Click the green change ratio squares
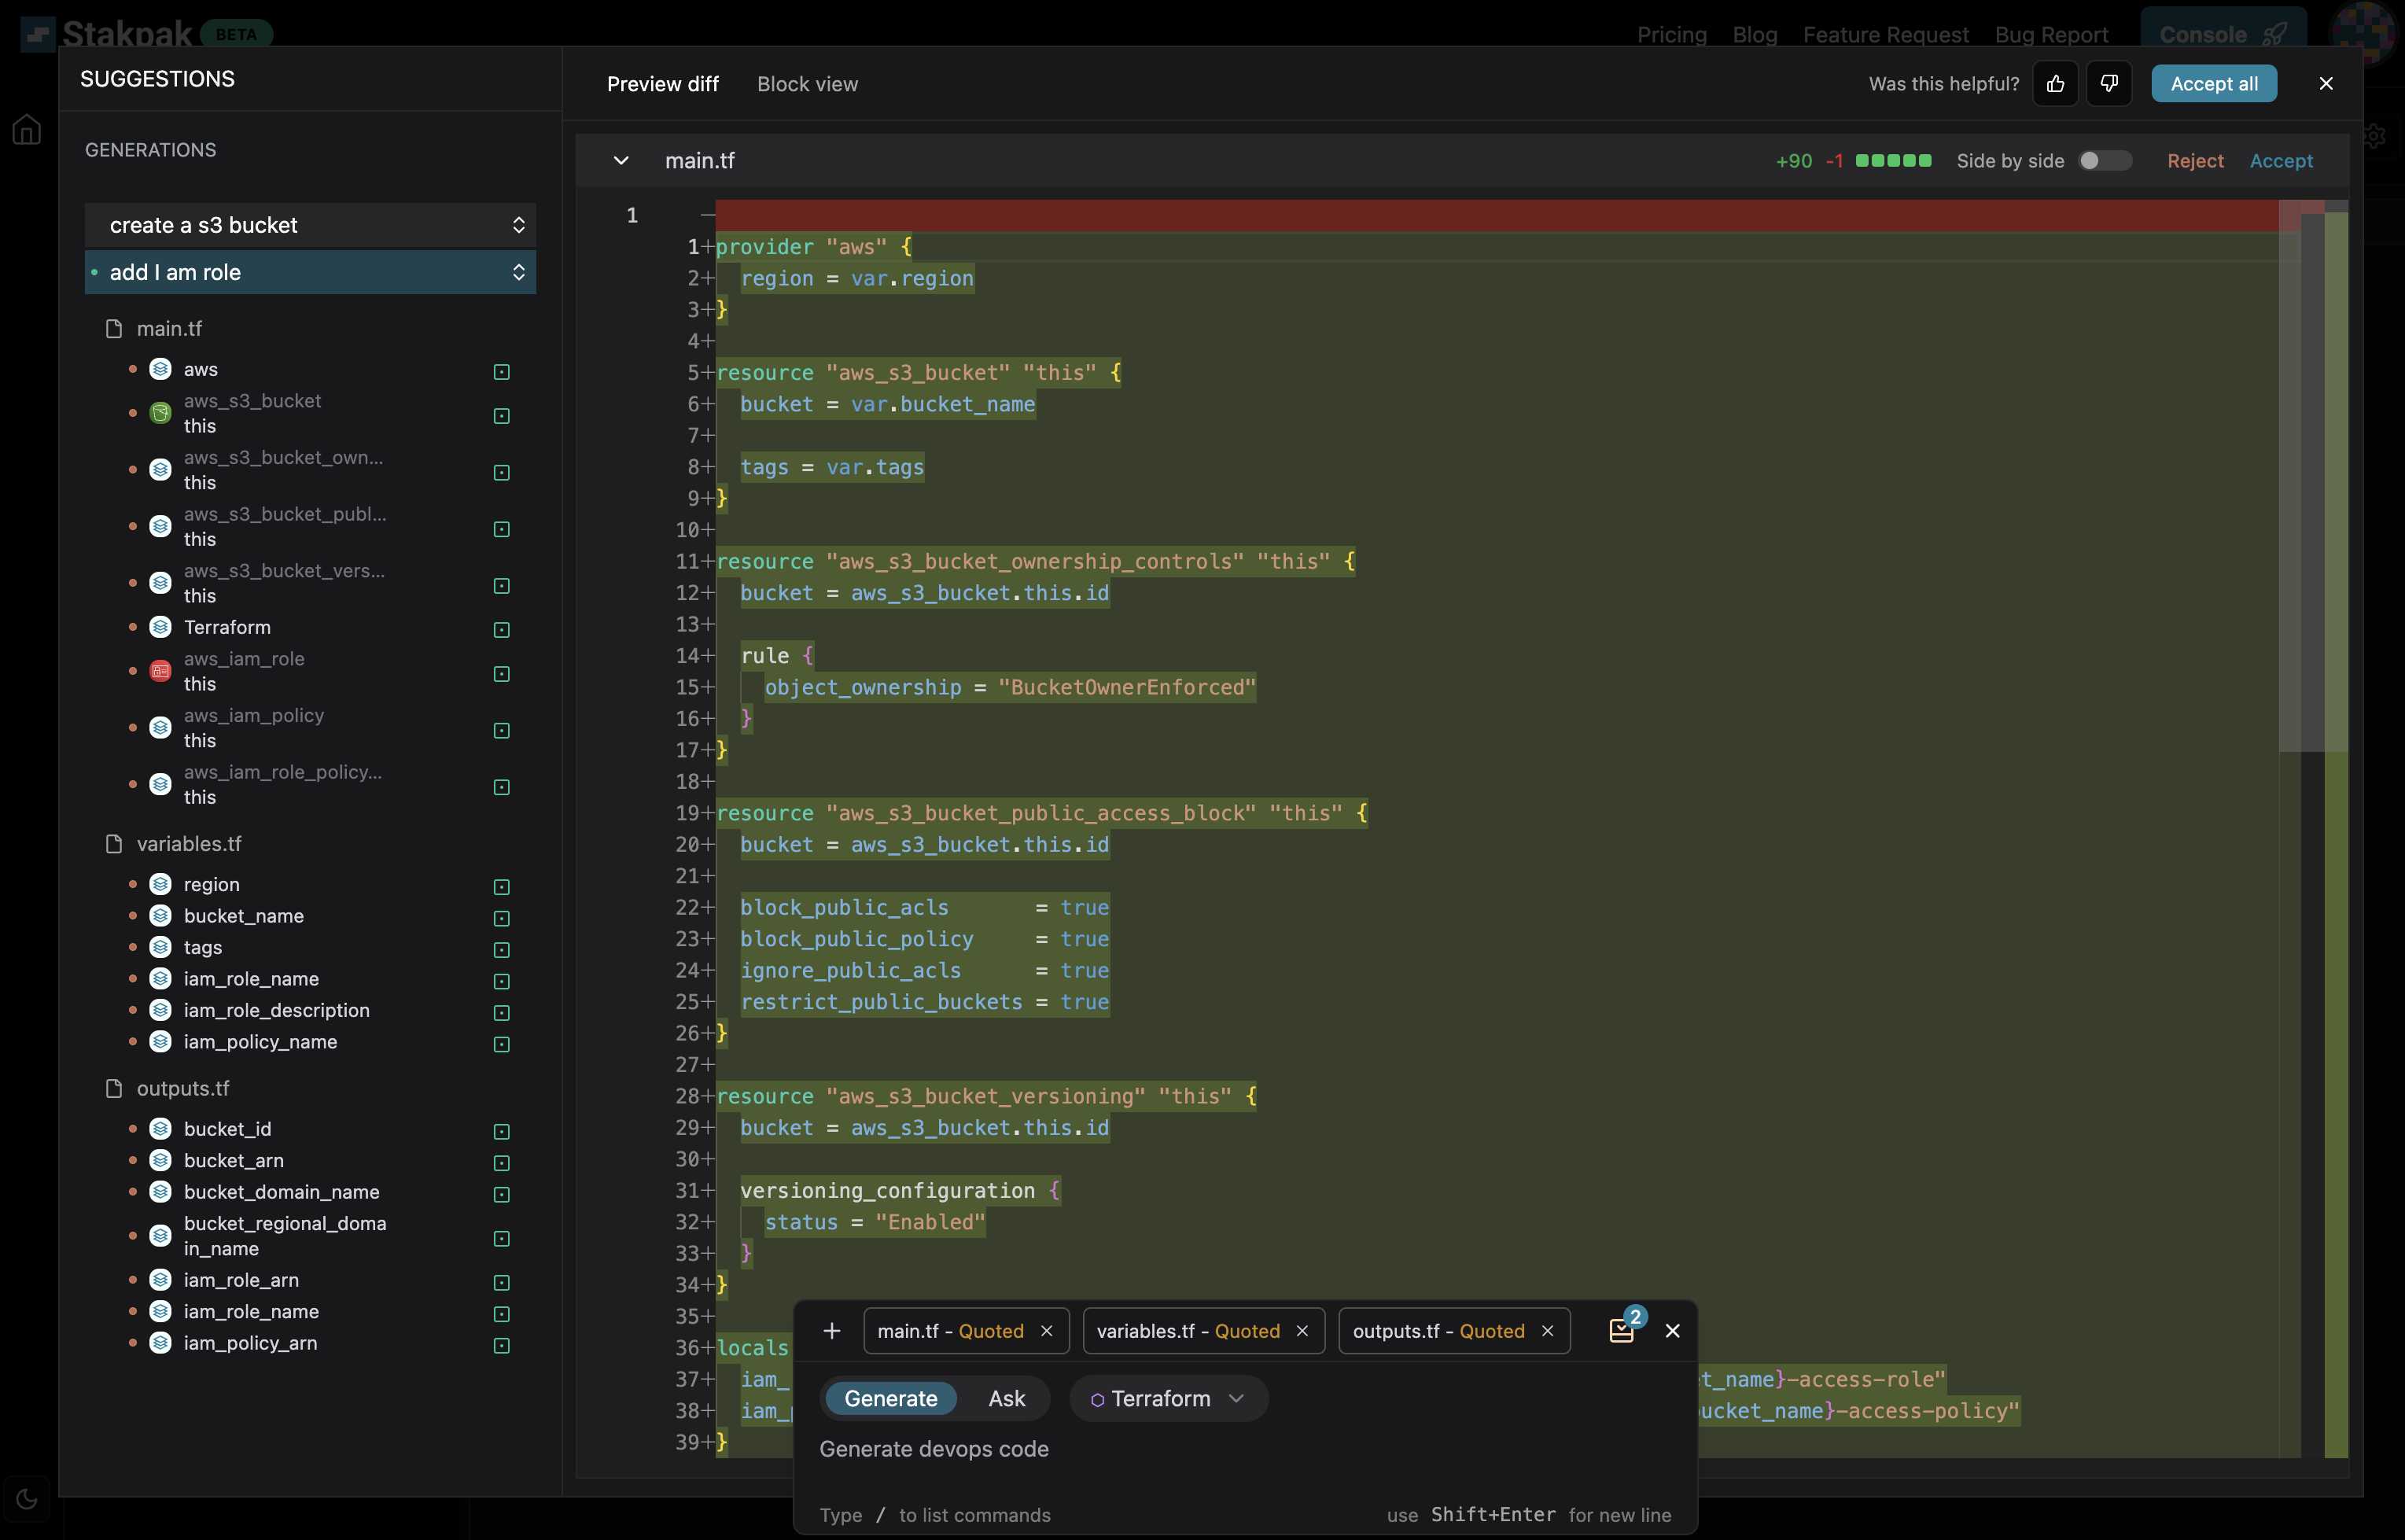This screenshot has height=1540, width=2405. (x=1893, y=161)
